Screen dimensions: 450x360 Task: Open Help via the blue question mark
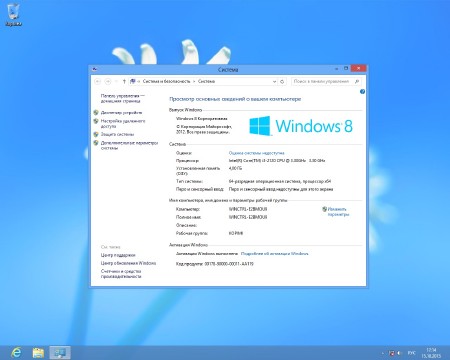tap(362, 91)
